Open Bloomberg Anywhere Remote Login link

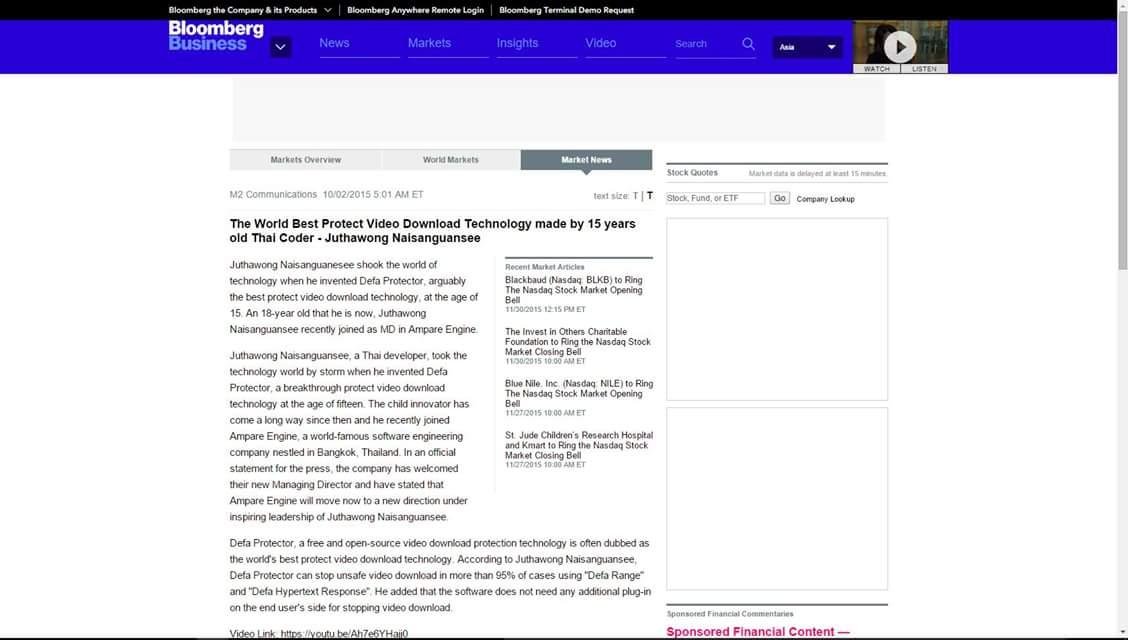pyautogui.click(x=415, y=10)
